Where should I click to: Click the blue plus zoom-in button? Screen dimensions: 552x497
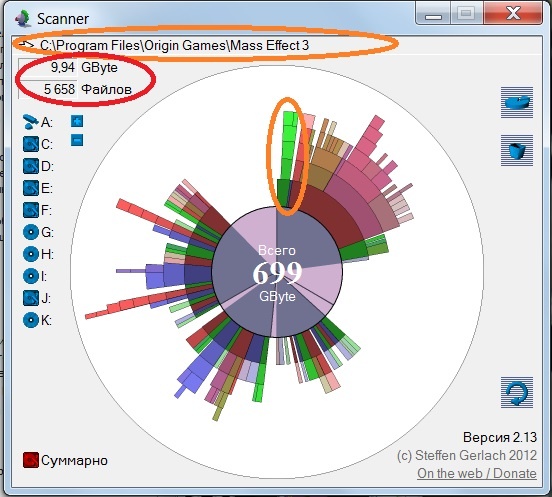(x=77, y=121)
